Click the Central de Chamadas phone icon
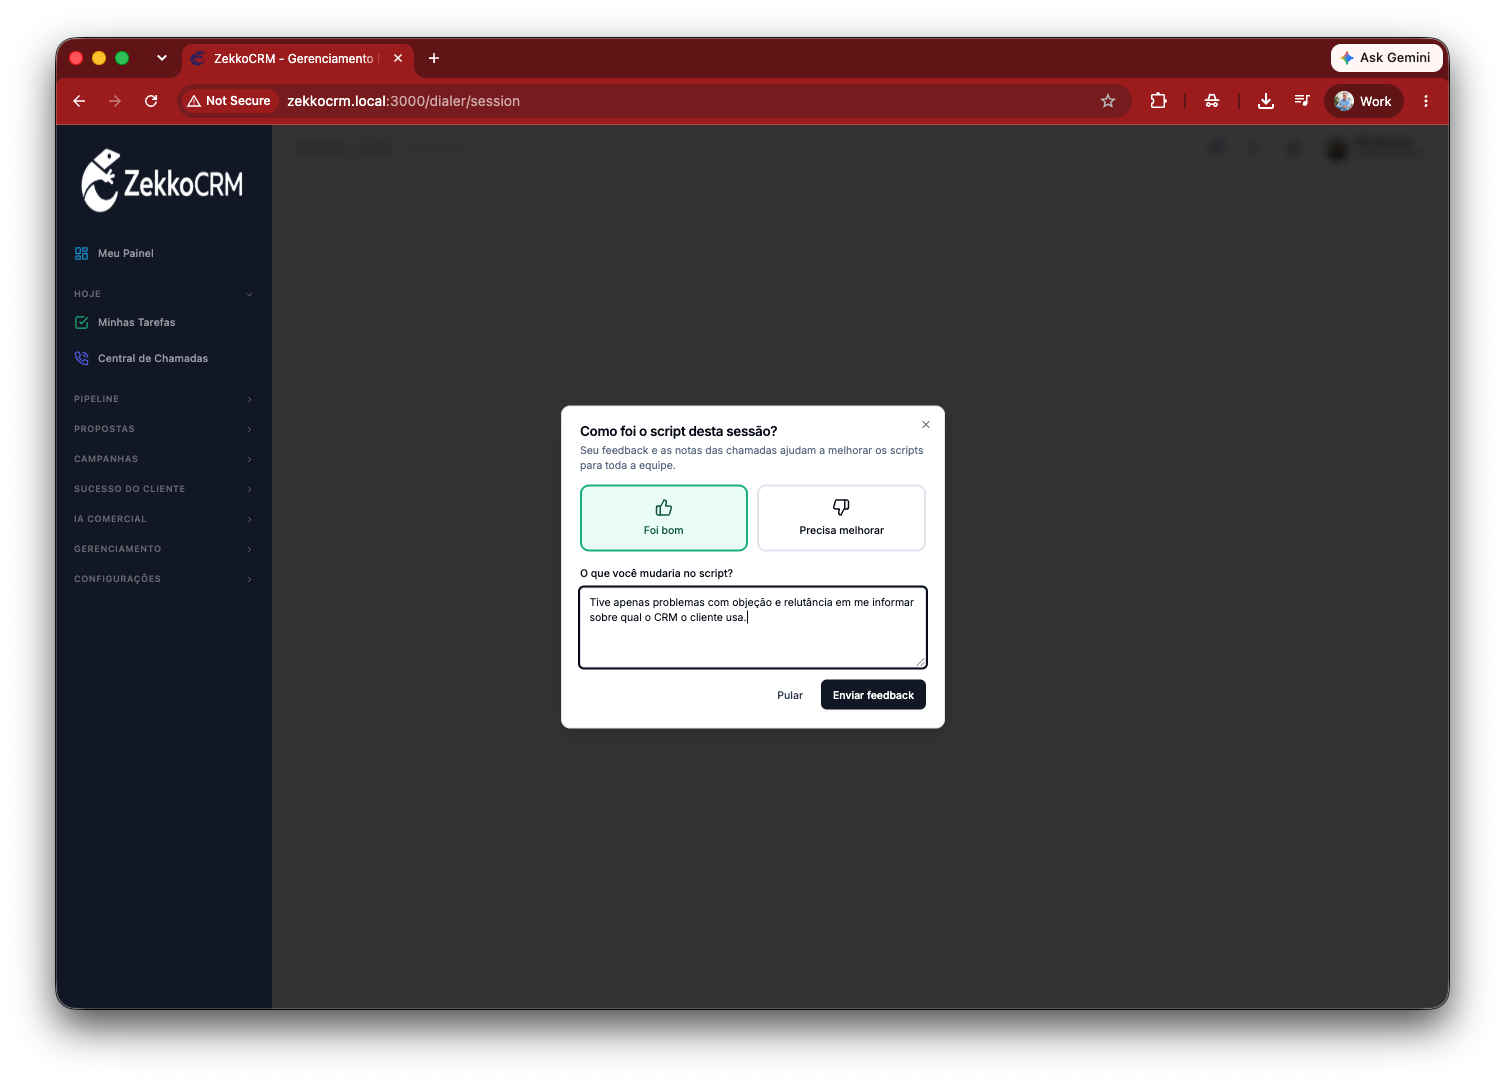1505x1083 pixels. tap(82, 358)
